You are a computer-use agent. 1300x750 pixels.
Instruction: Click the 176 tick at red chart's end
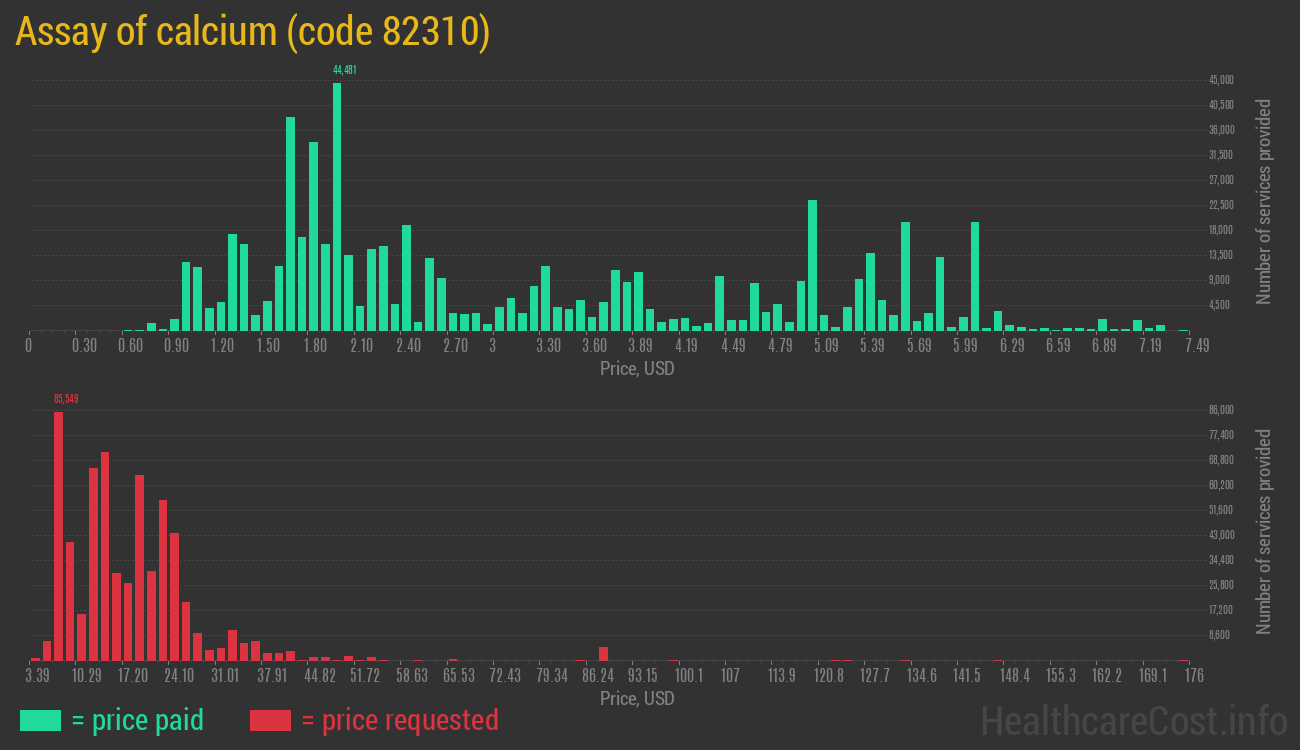point(1191,676)
